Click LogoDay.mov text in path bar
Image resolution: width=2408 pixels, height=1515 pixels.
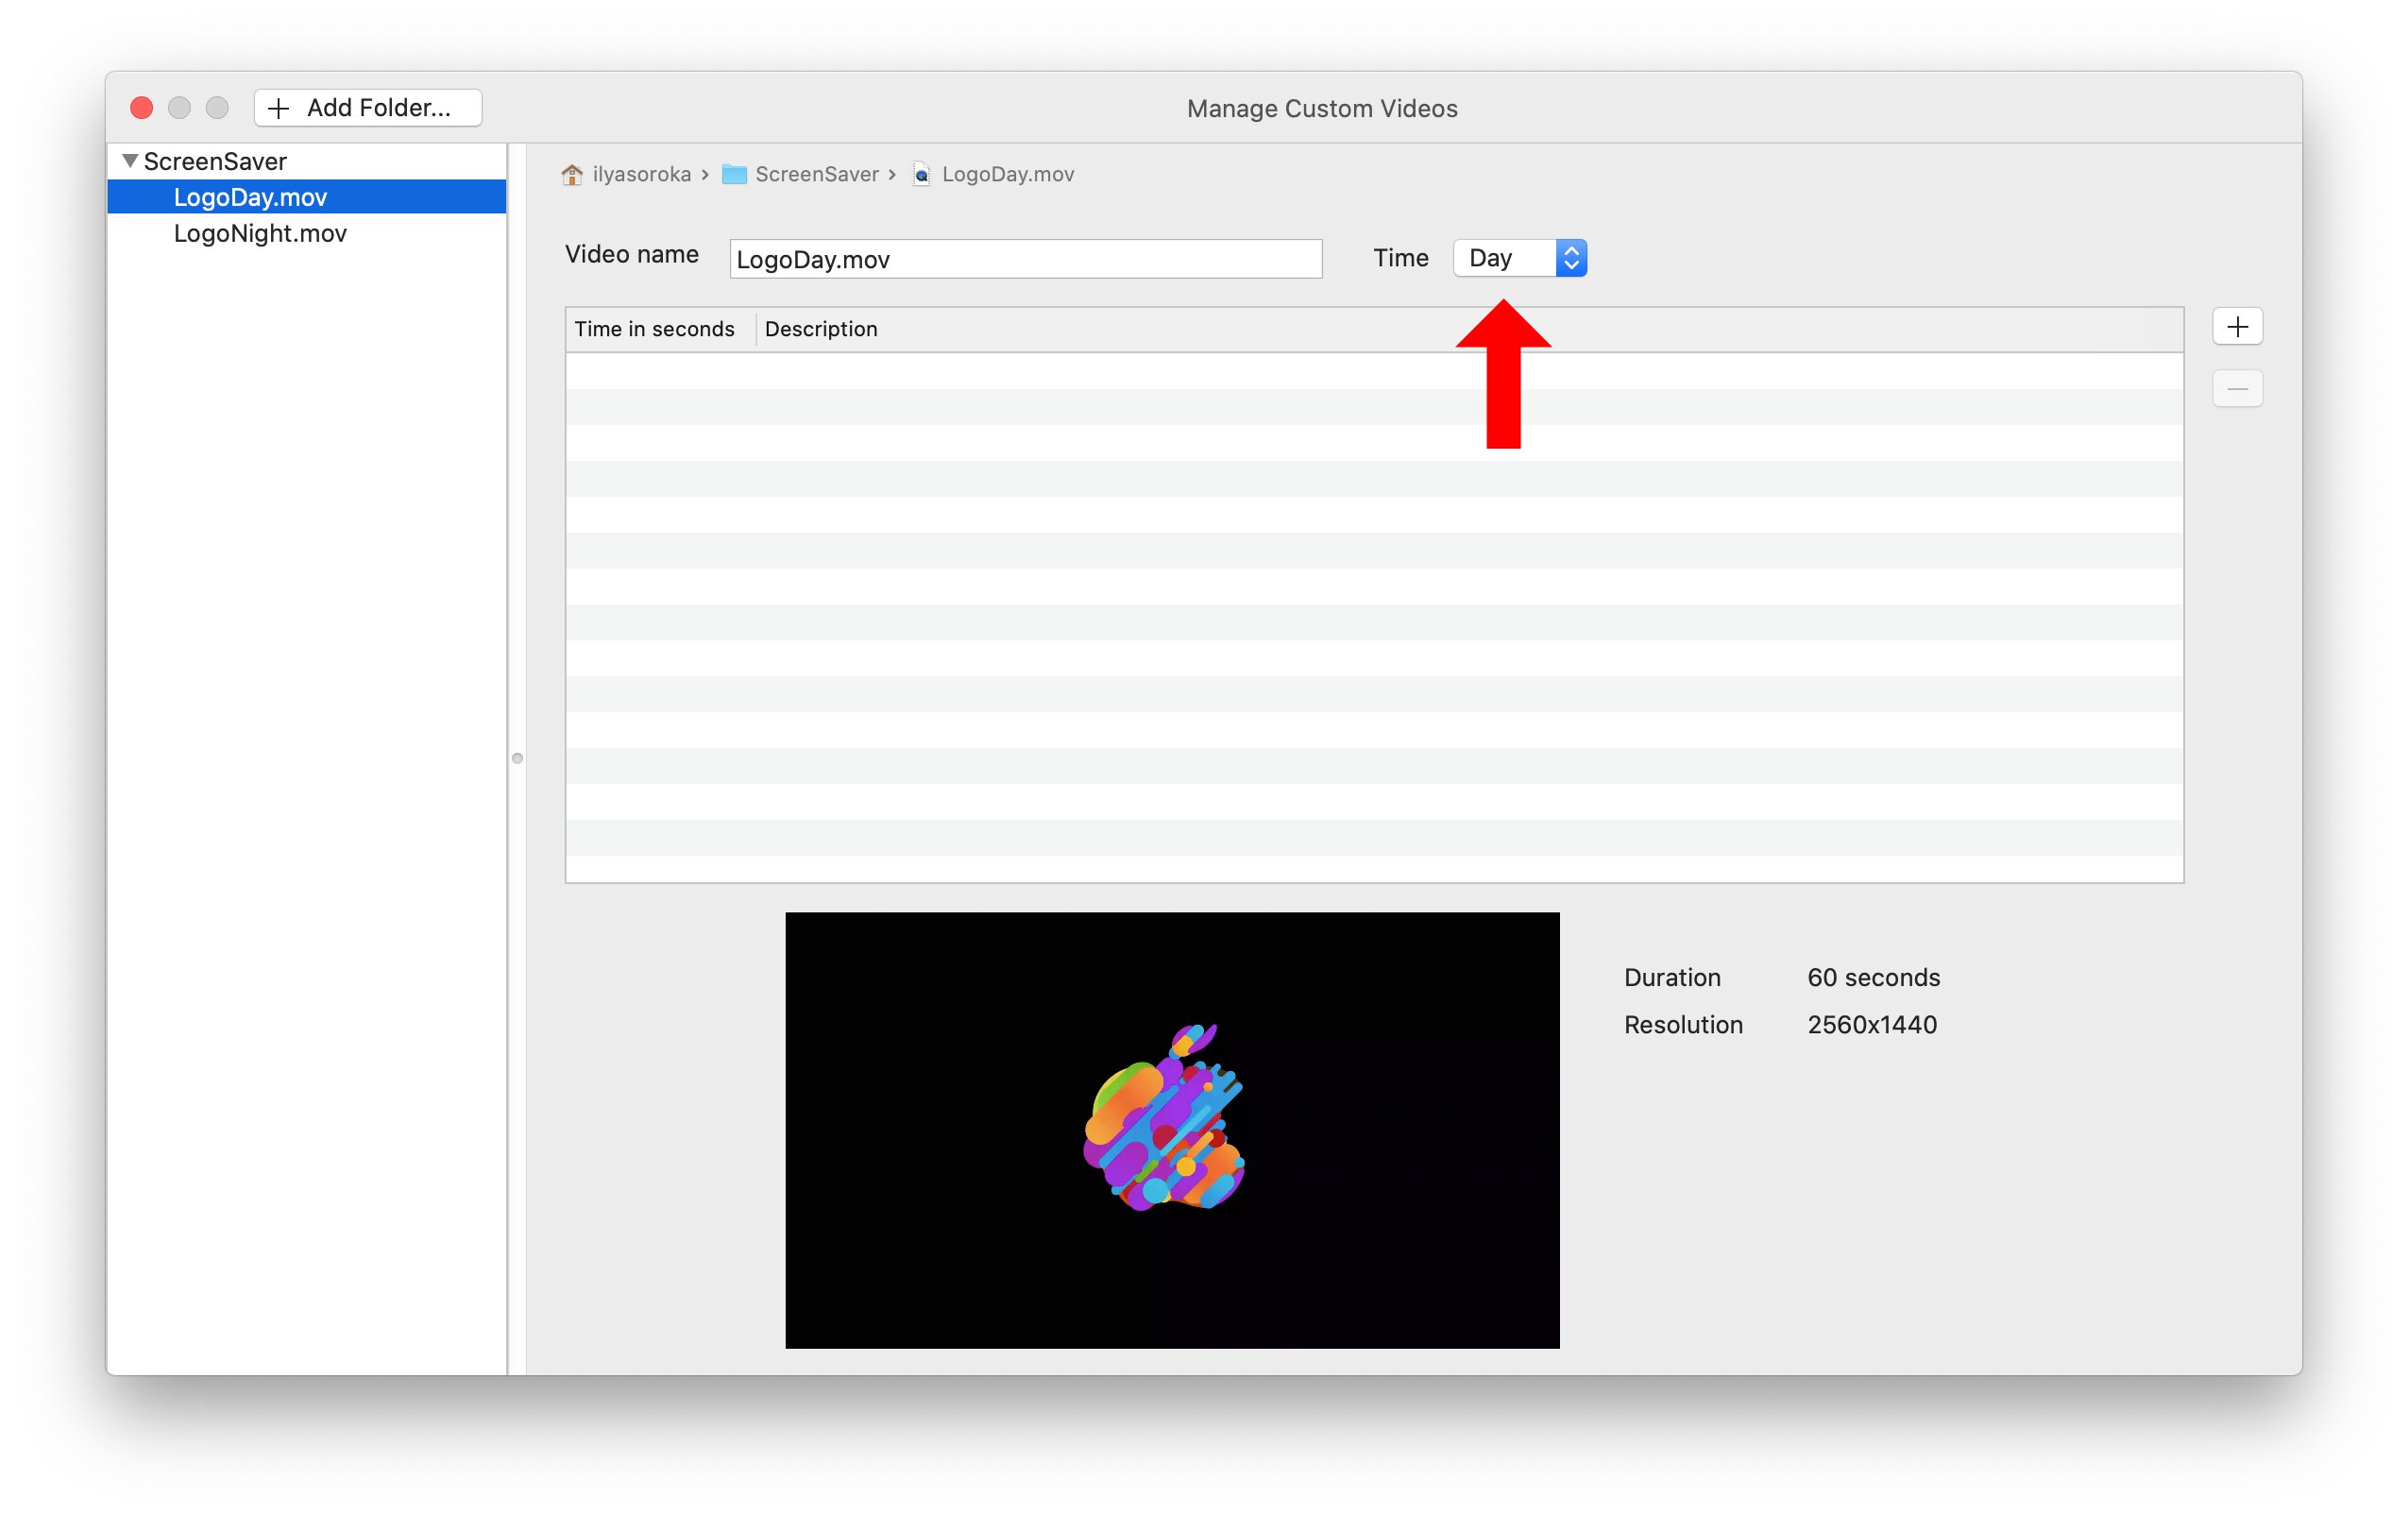(1007, 175)
